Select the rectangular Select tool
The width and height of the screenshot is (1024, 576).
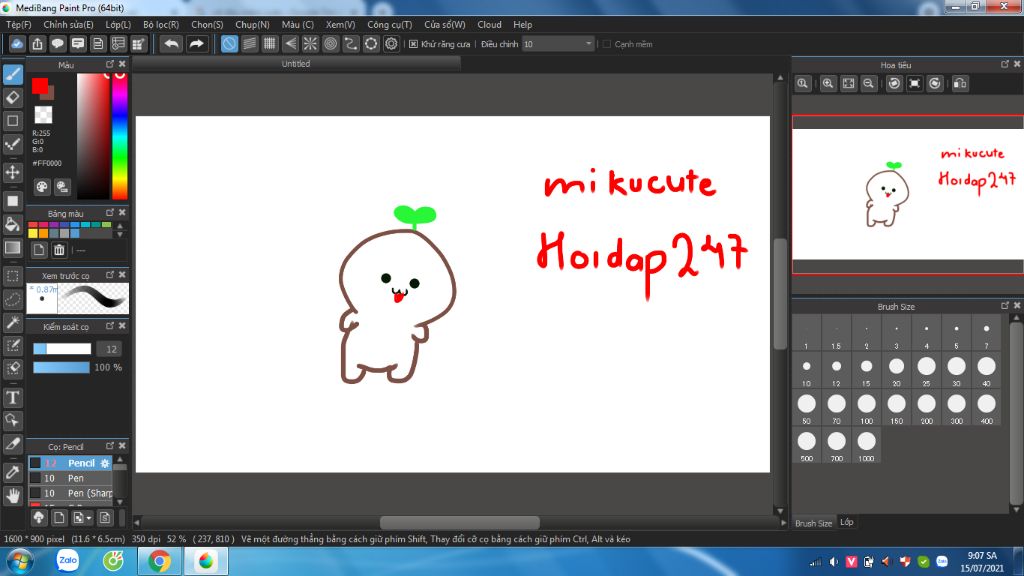click(12, 276)
